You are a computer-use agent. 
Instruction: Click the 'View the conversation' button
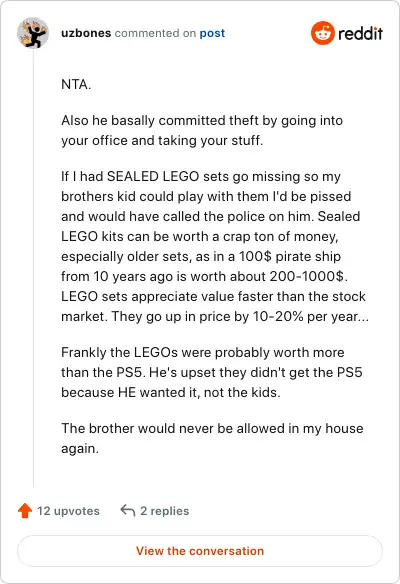(x=200, y=551)
